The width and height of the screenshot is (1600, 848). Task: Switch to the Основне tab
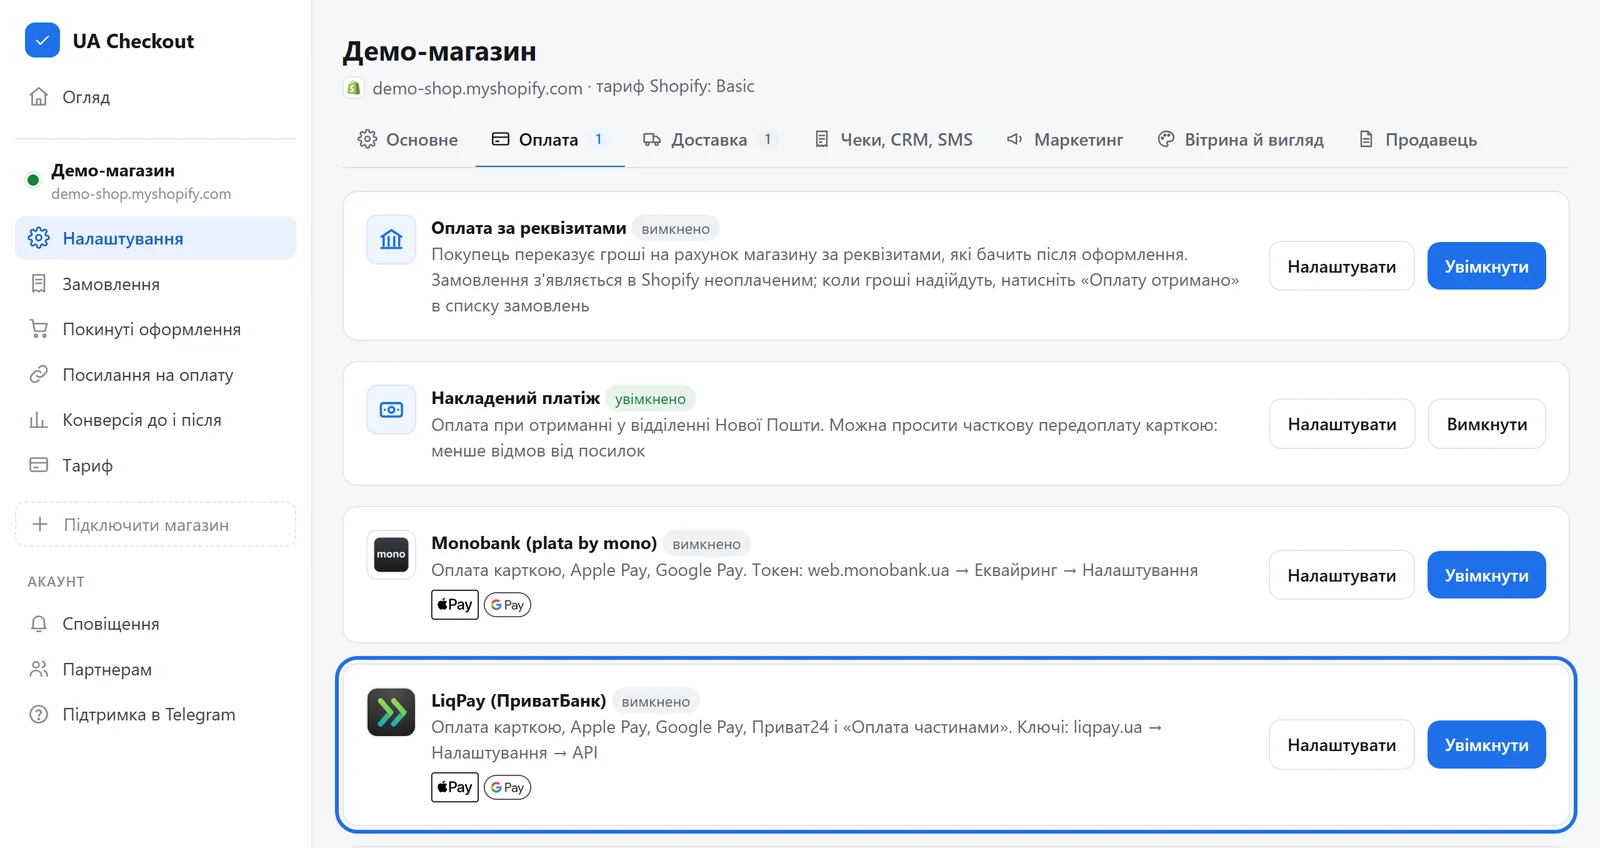tap(407, 139)
